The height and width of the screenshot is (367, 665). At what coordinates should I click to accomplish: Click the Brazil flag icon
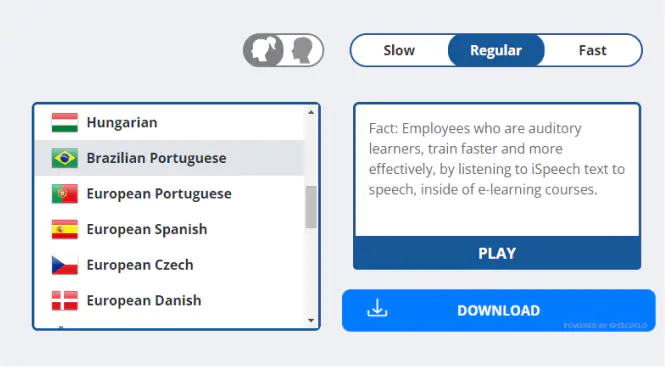(65, 158)
